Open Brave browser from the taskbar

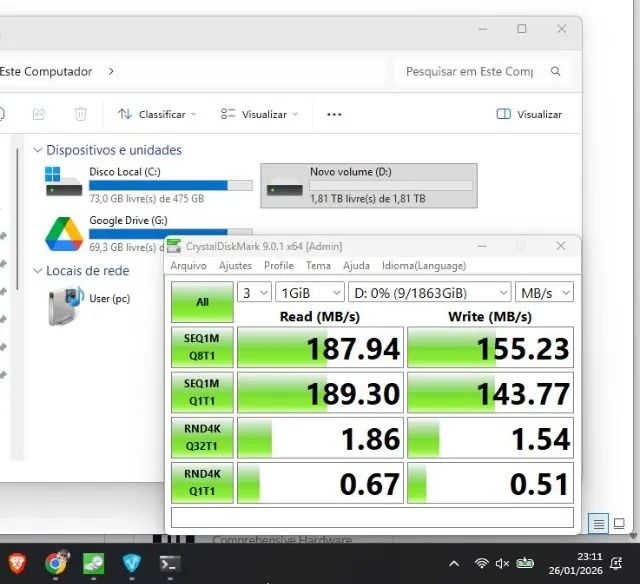(18, 563)
